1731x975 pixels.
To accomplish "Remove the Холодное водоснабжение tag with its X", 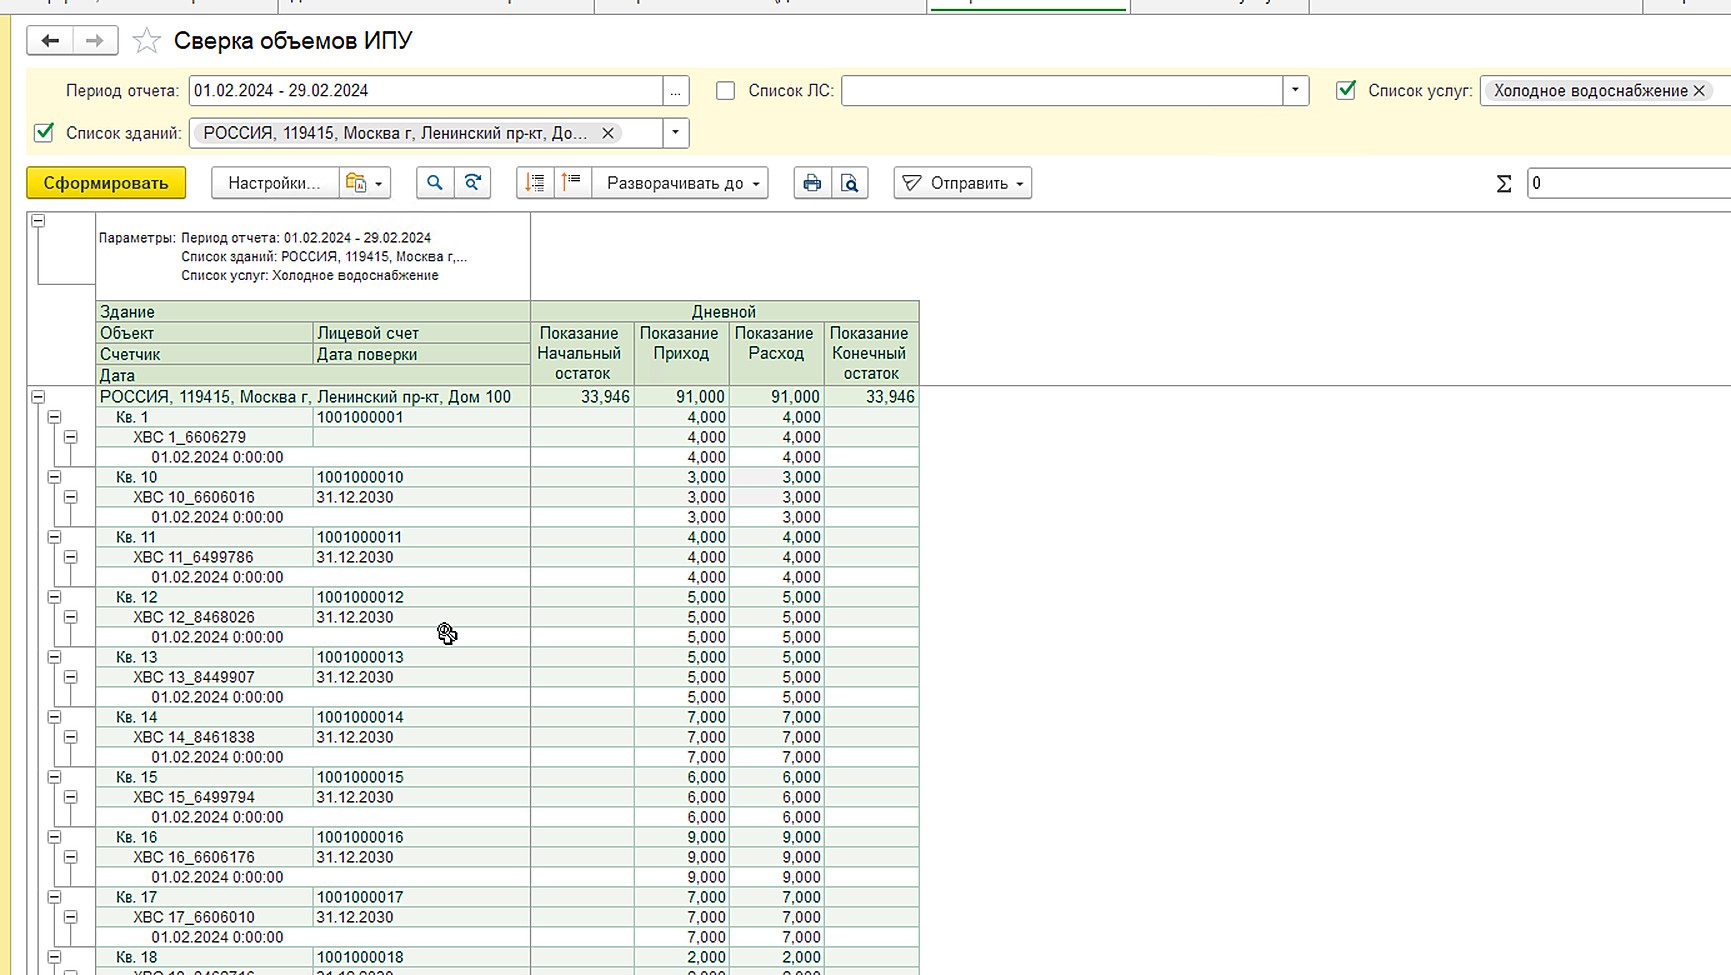I will click(1698, 91).
